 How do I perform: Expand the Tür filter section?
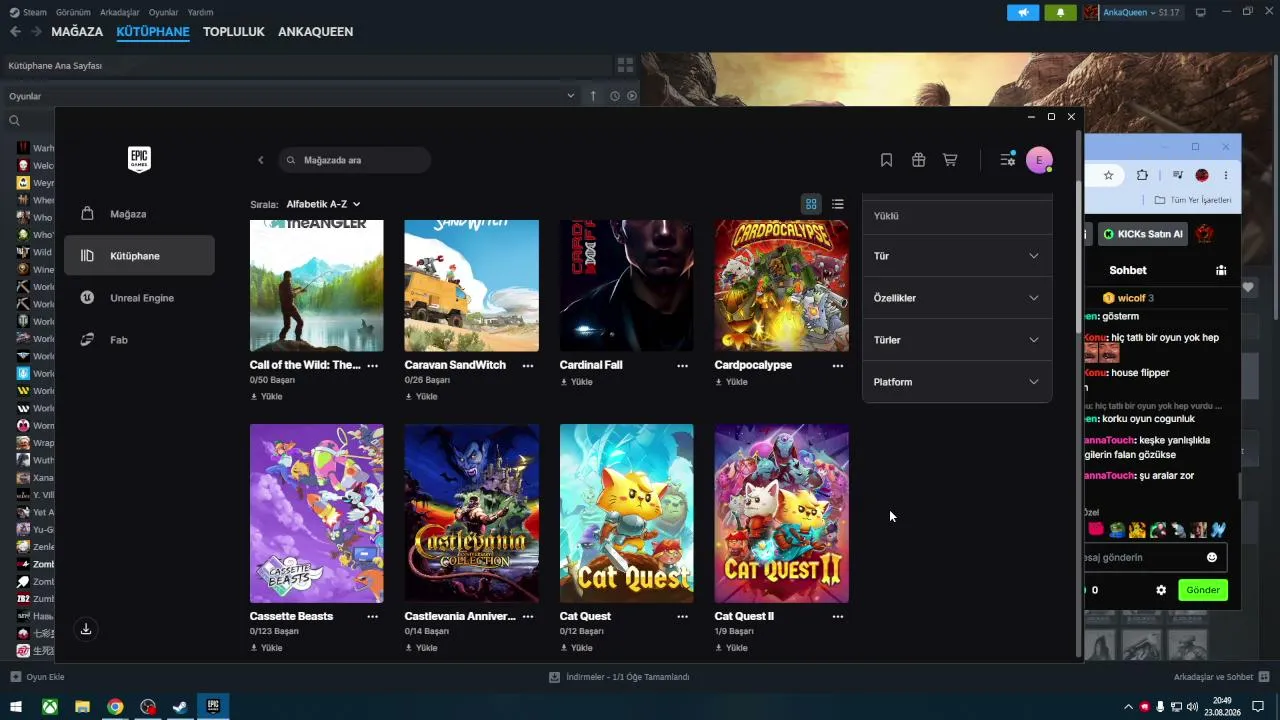(957, 256)
